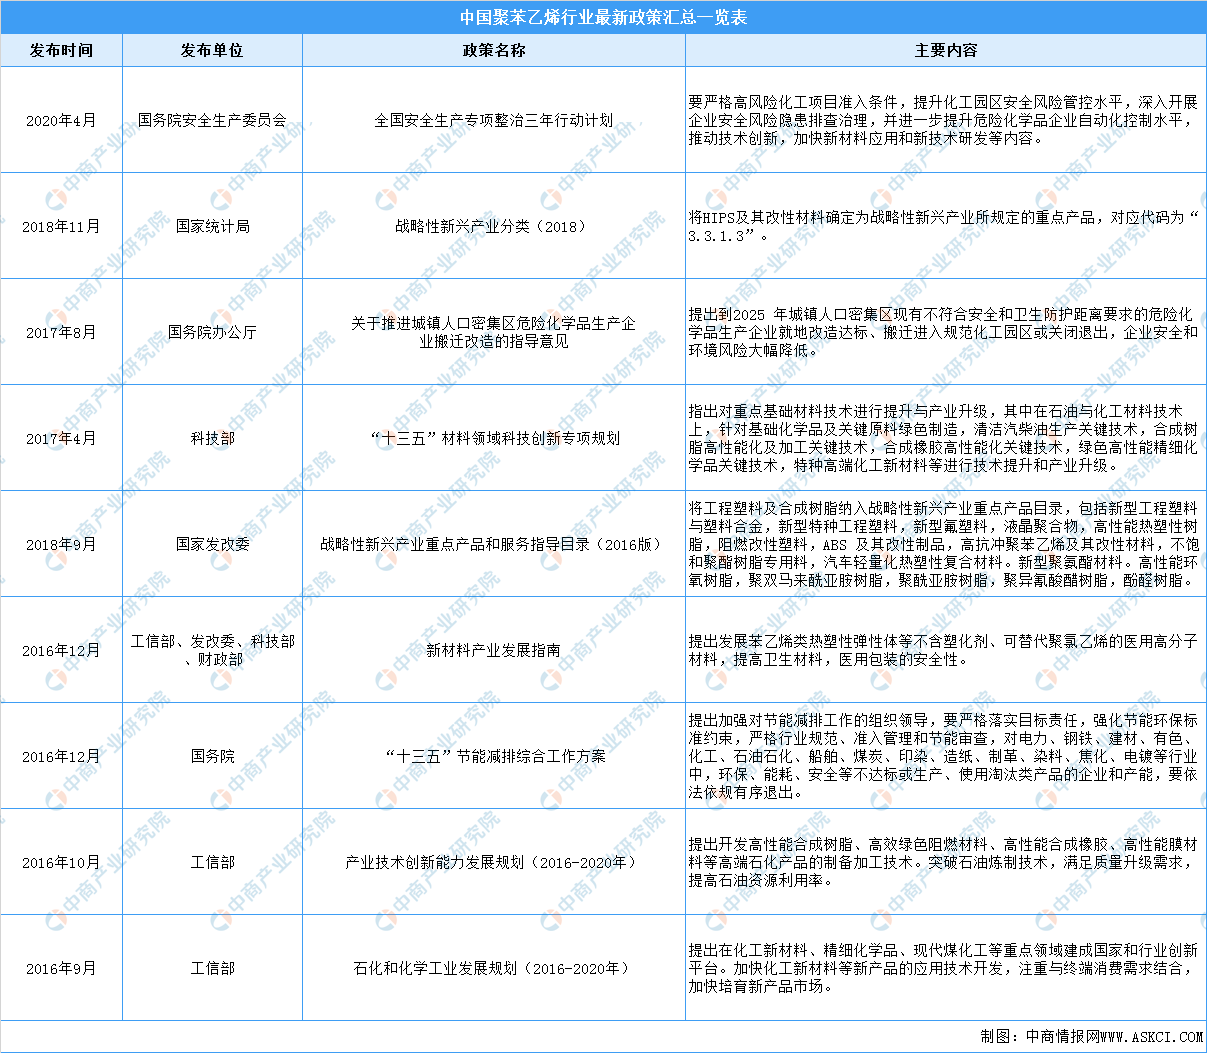1207x1053 pixels.
Task: Click the table title 中国聚苯乙烯行业最新政策汇总一览表
Action: pos(603,17)
